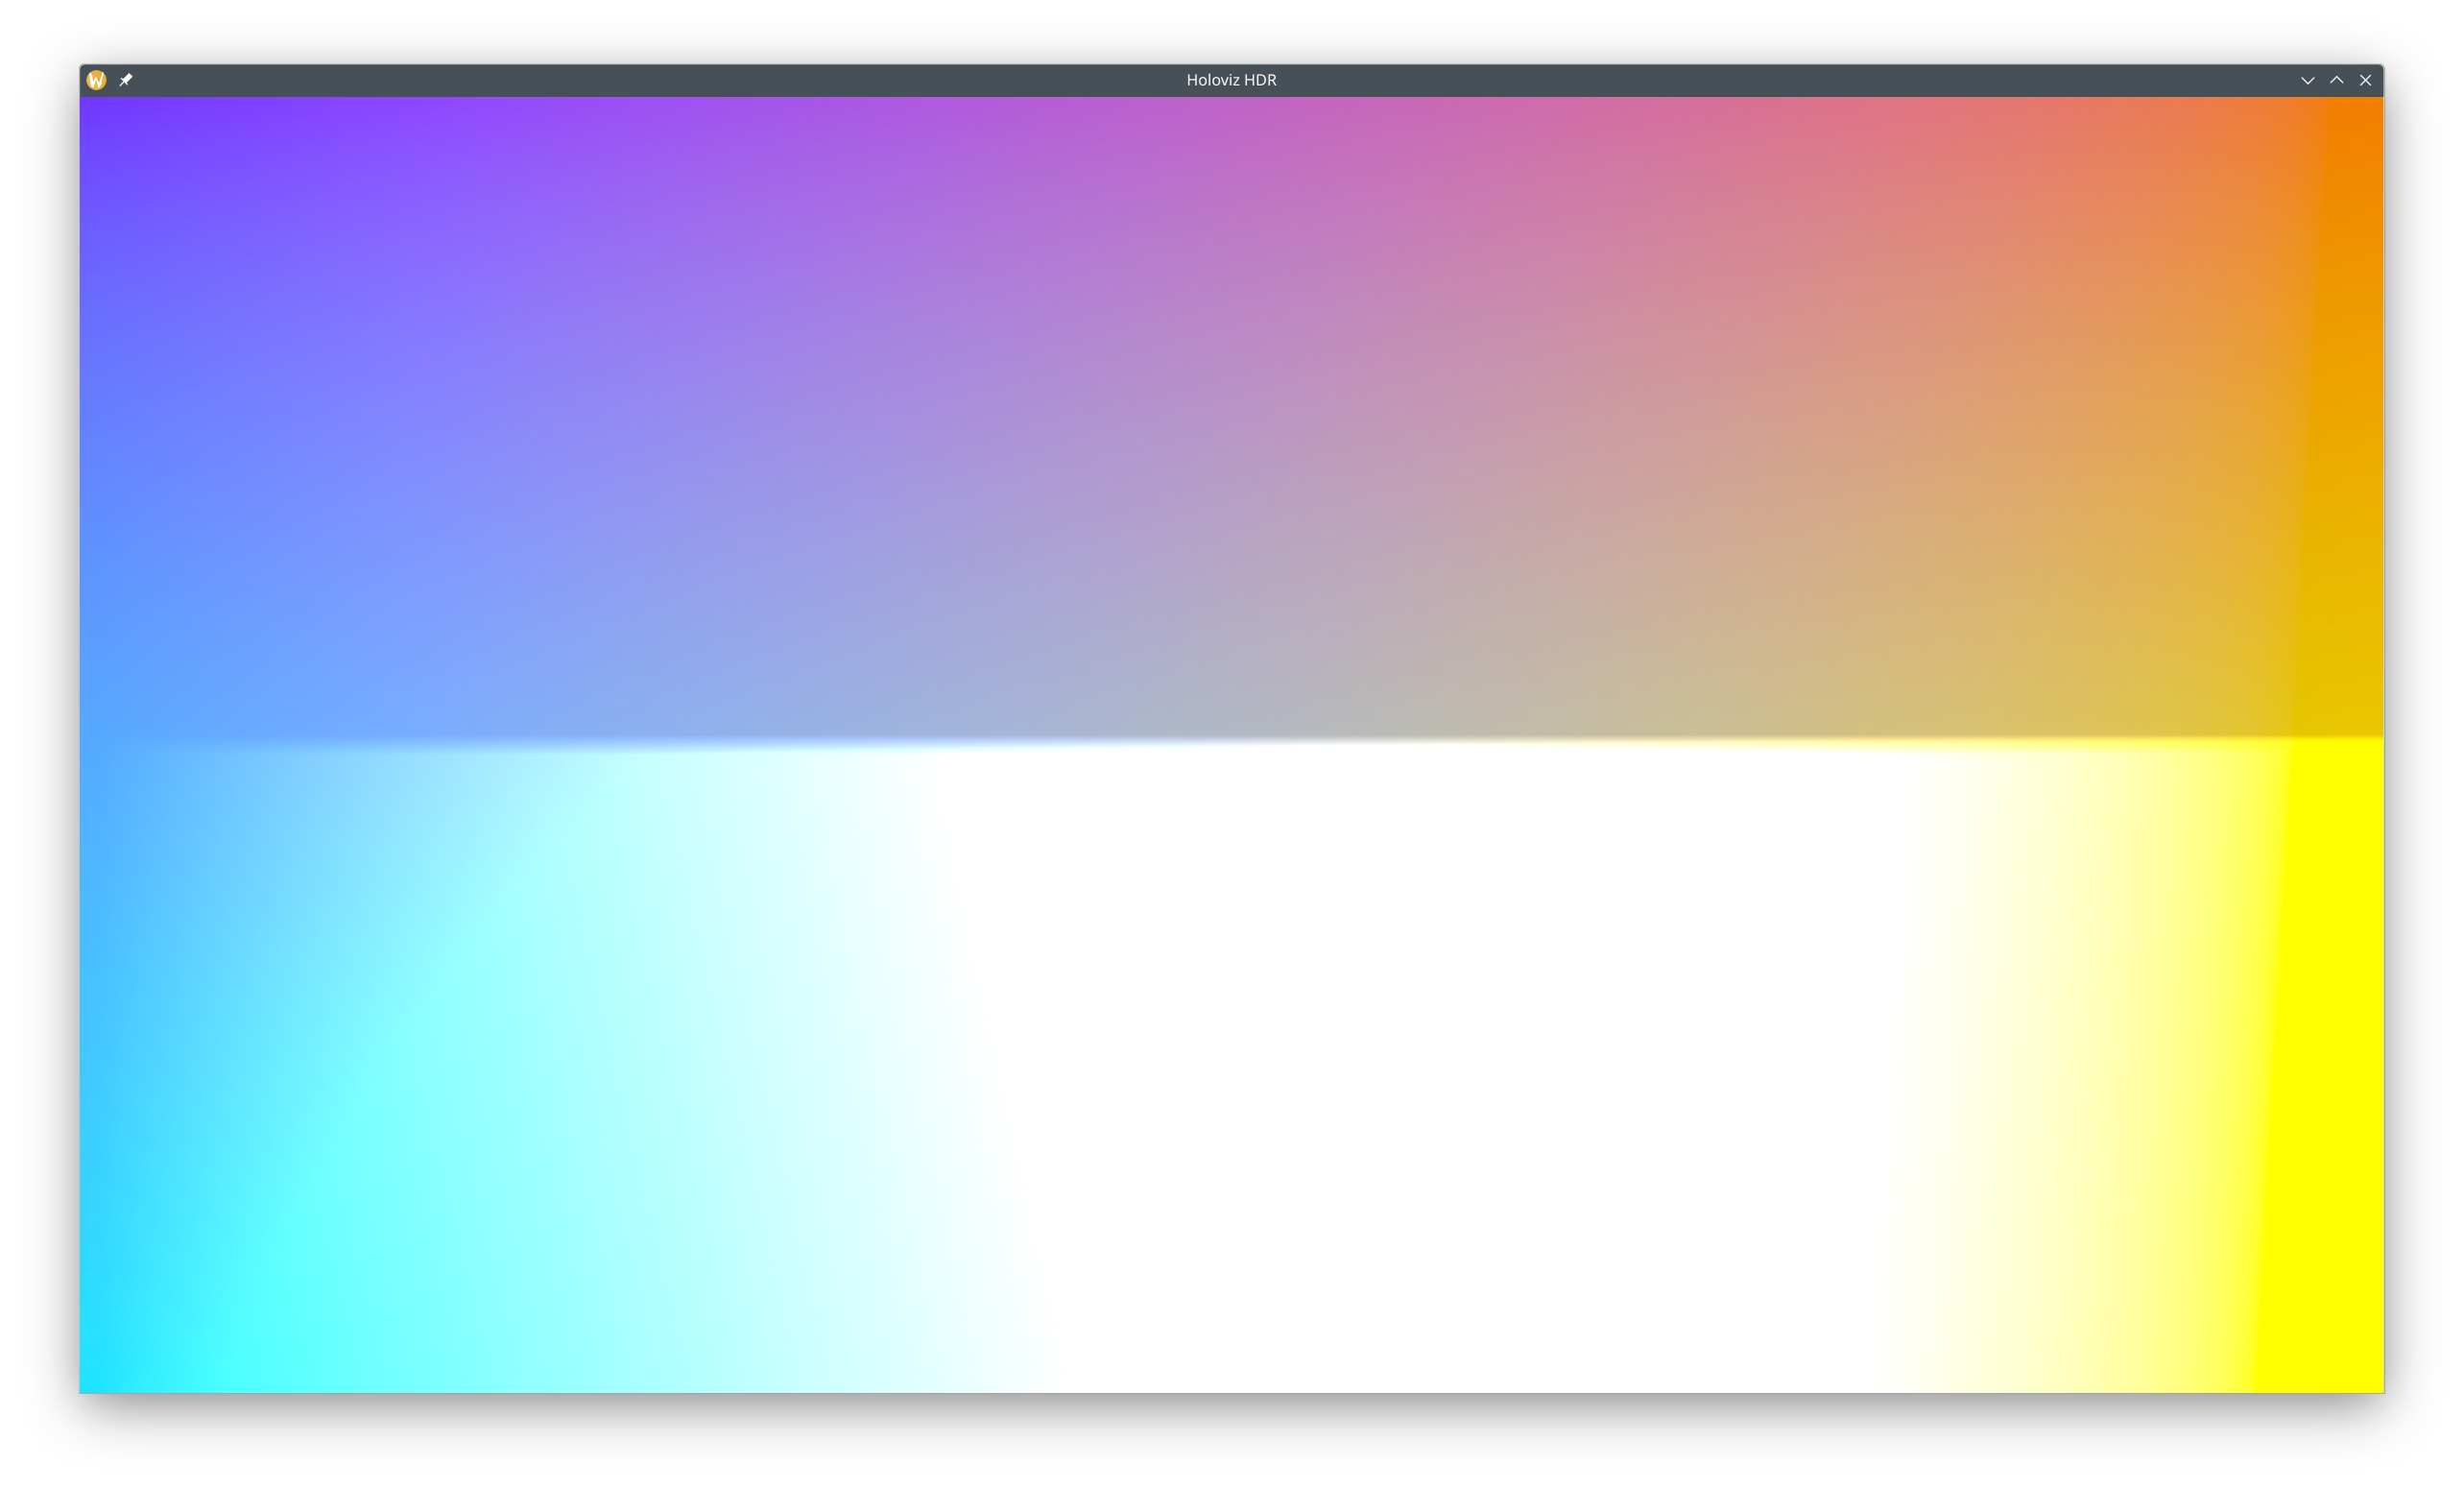This screenshot has height=1488, width=2464.
Task: Click the horizontal boundary line between gradient halves
Action: pos(1230,742)
